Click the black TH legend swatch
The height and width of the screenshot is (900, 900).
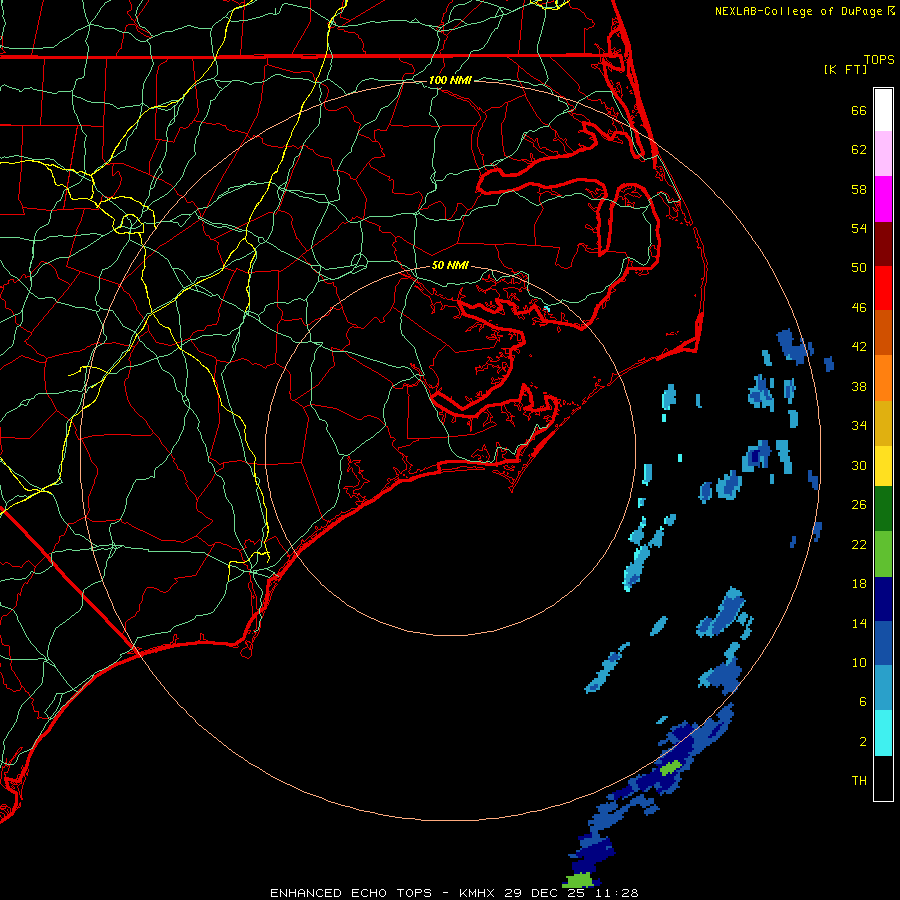(x=883, y=778)
